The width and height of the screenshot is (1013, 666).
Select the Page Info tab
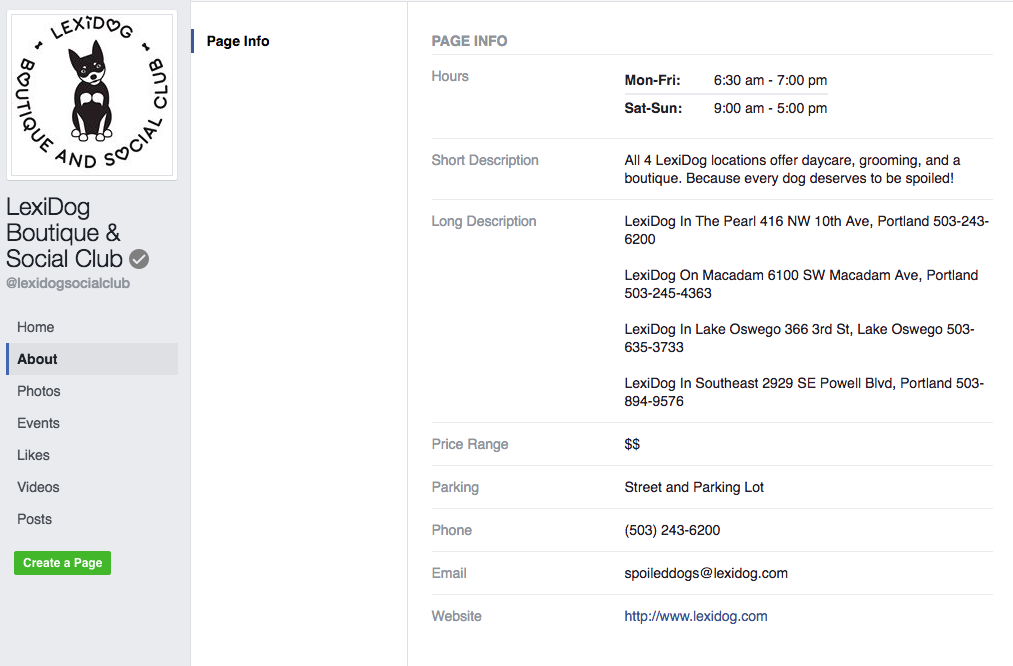pos(238,41)
